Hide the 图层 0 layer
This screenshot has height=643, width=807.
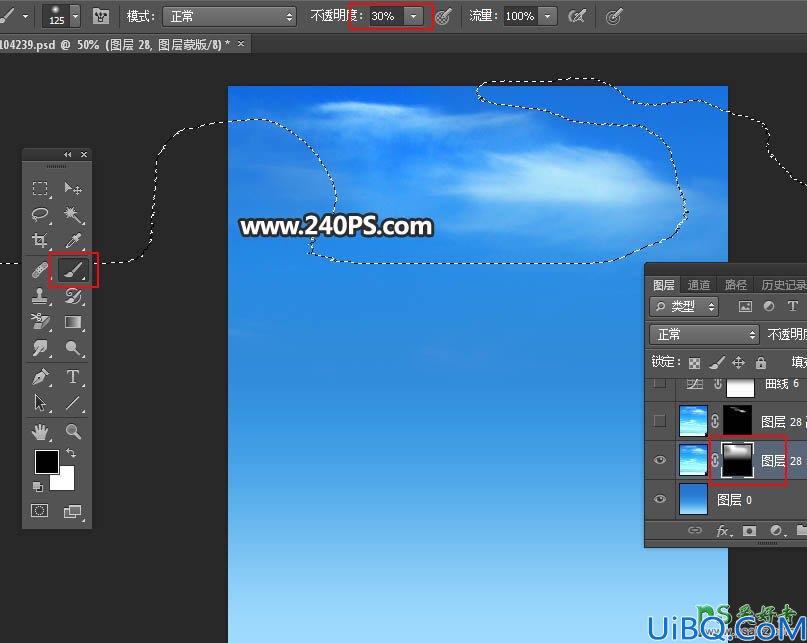click(660, 499)
